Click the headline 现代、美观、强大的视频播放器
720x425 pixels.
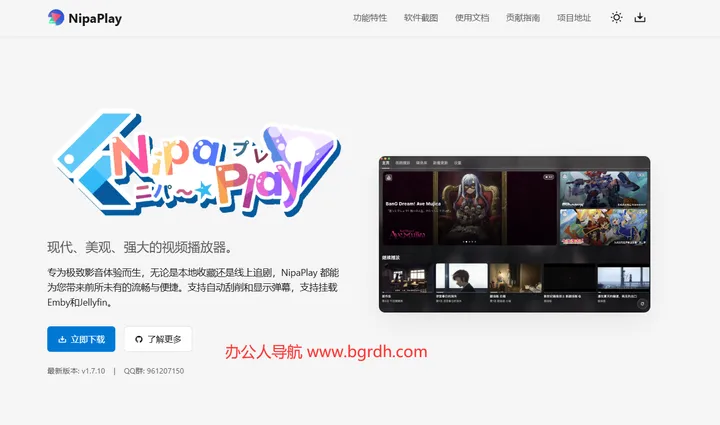point(140,247)
